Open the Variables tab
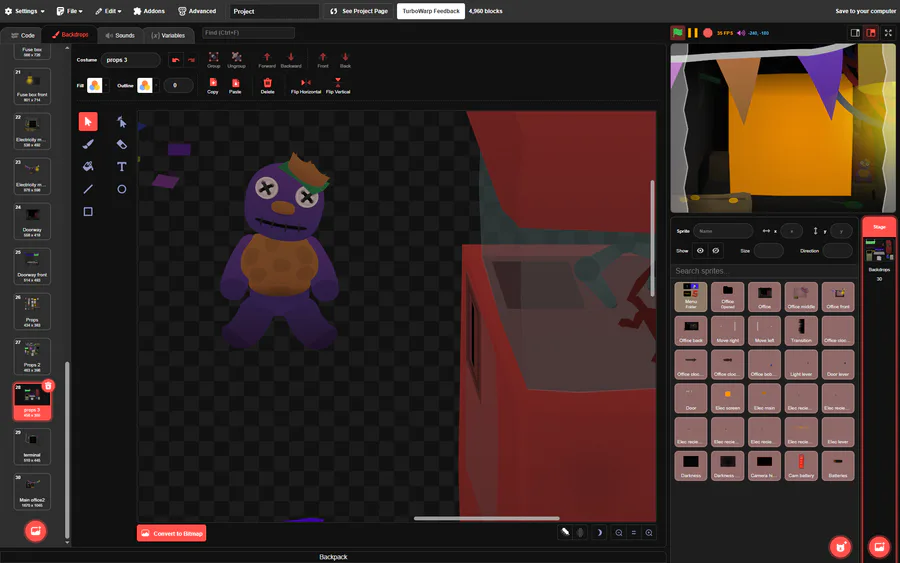This screenshot has width=900, height=563. 168,35
